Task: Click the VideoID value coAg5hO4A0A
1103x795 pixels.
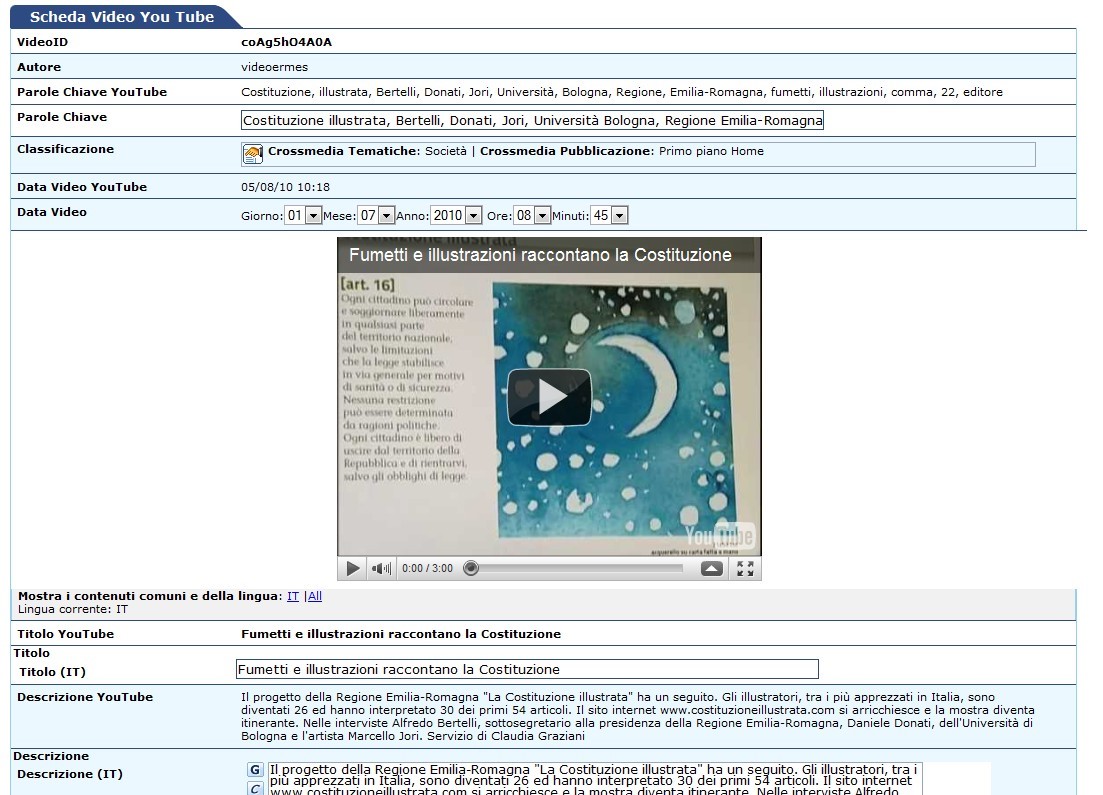Action: click(x=286, y=42)
